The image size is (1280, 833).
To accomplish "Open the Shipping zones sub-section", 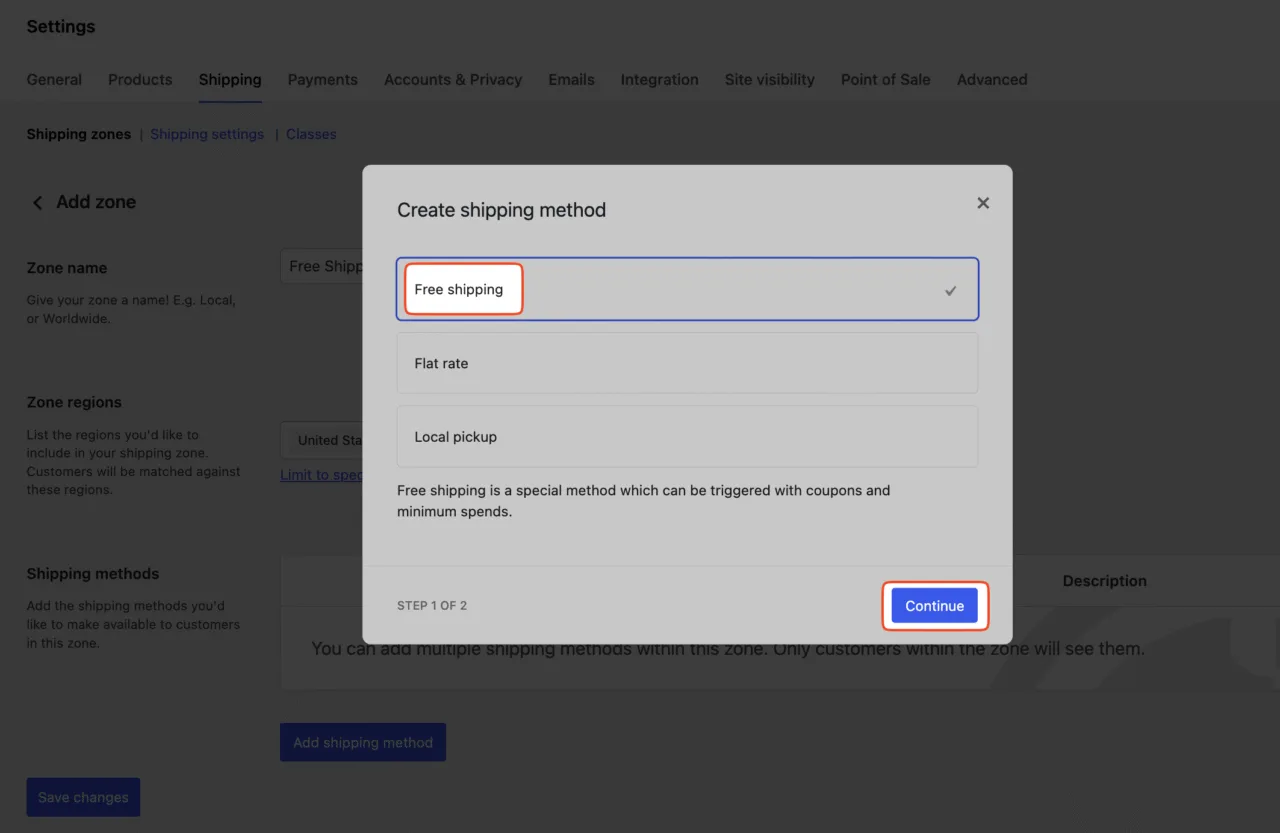I will 79,134.
